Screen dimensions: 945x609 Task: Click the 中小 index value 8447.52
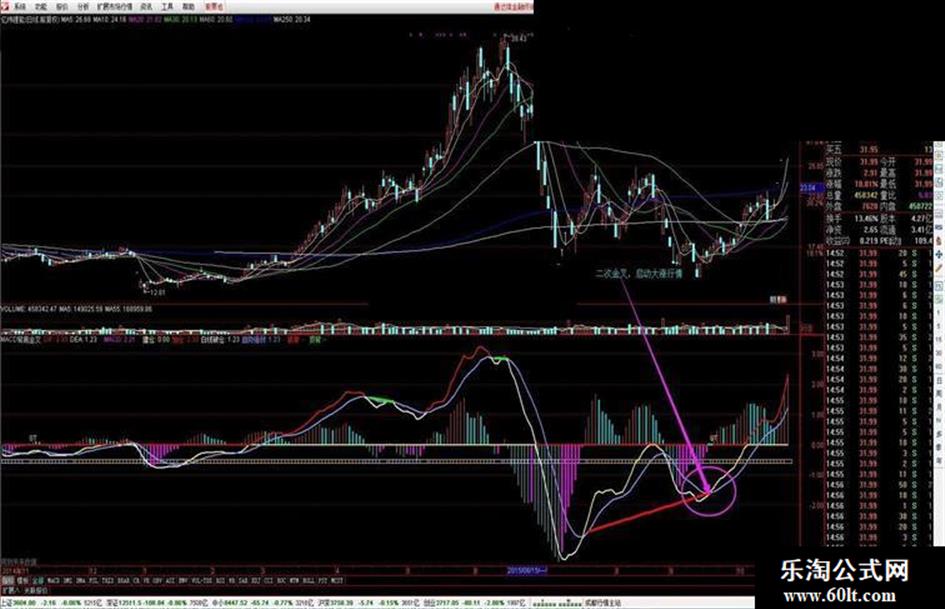(235, 602)
